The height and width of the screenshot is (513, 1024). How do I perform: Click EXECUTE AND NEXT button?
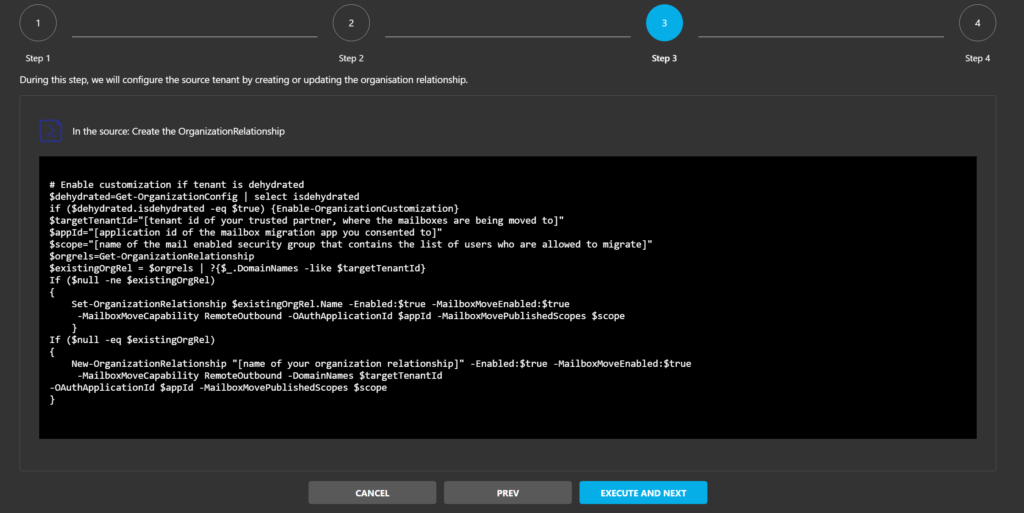point(643,493)
